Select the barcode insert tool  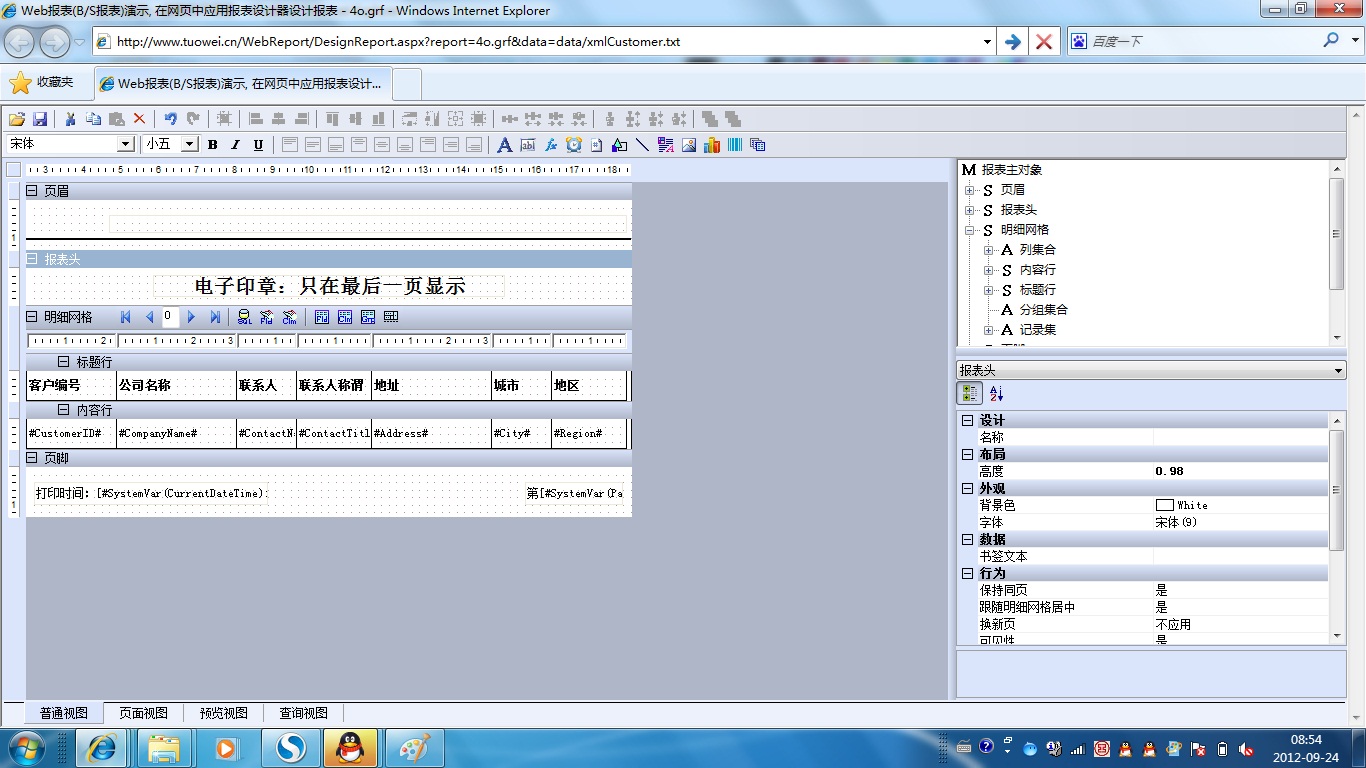[735, 145]
